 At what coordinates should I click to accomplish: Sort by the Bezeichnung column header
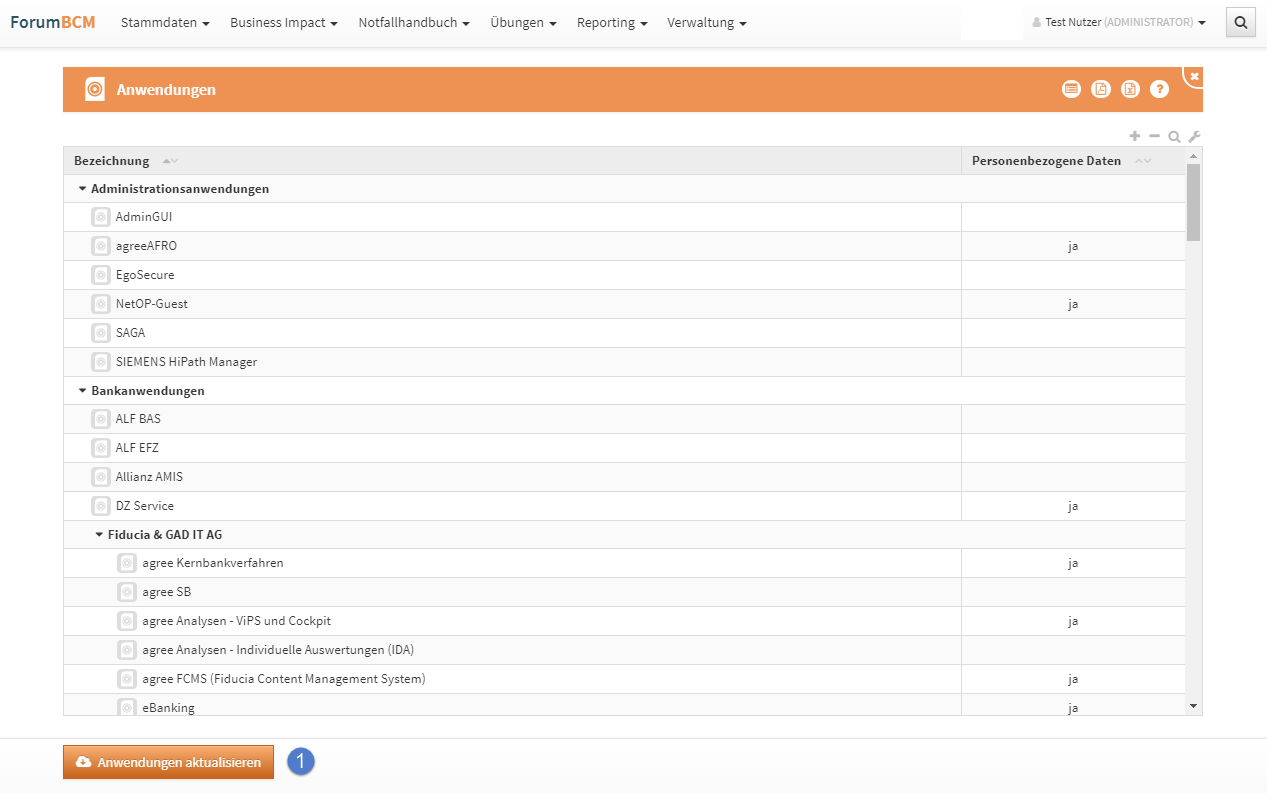pos(112,161)
